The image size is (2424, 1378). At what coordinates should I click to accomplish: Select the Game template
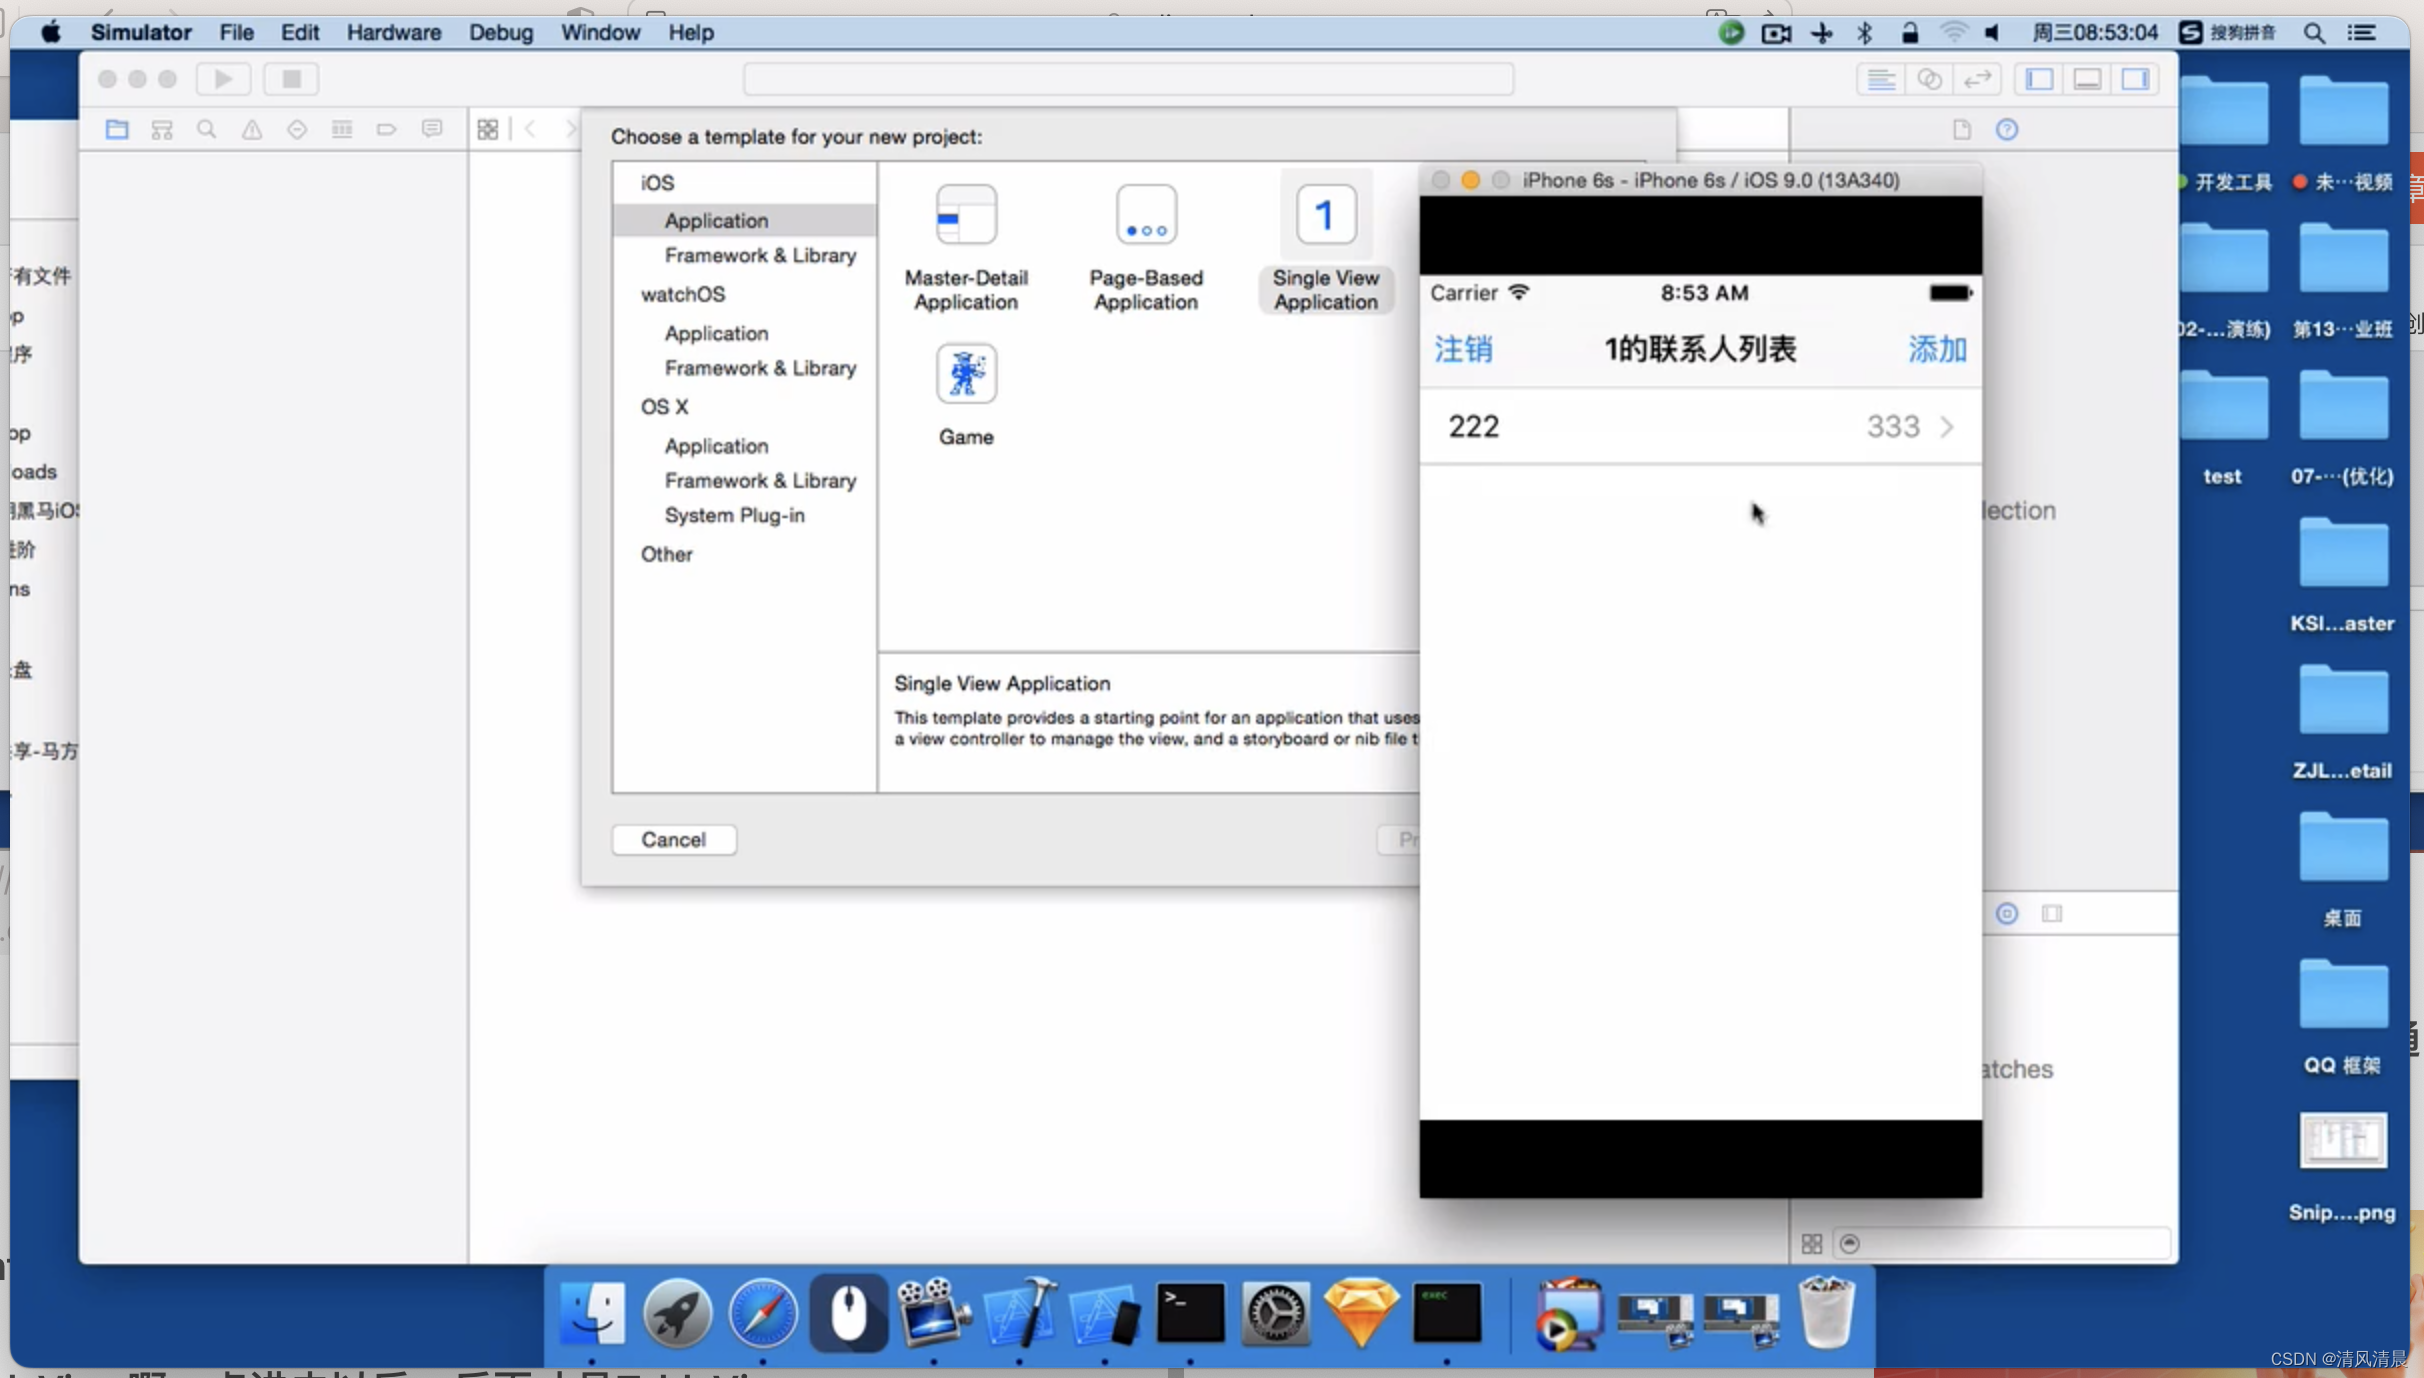tap(966, 395)
